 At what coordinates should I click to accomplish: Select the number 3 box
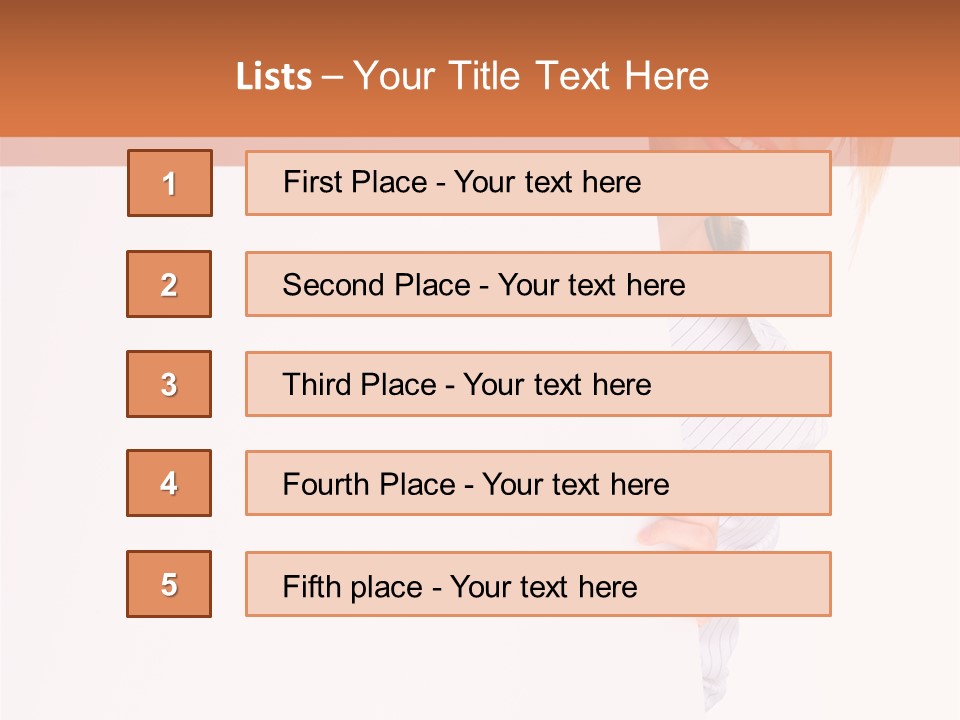(x=169, y=384)
